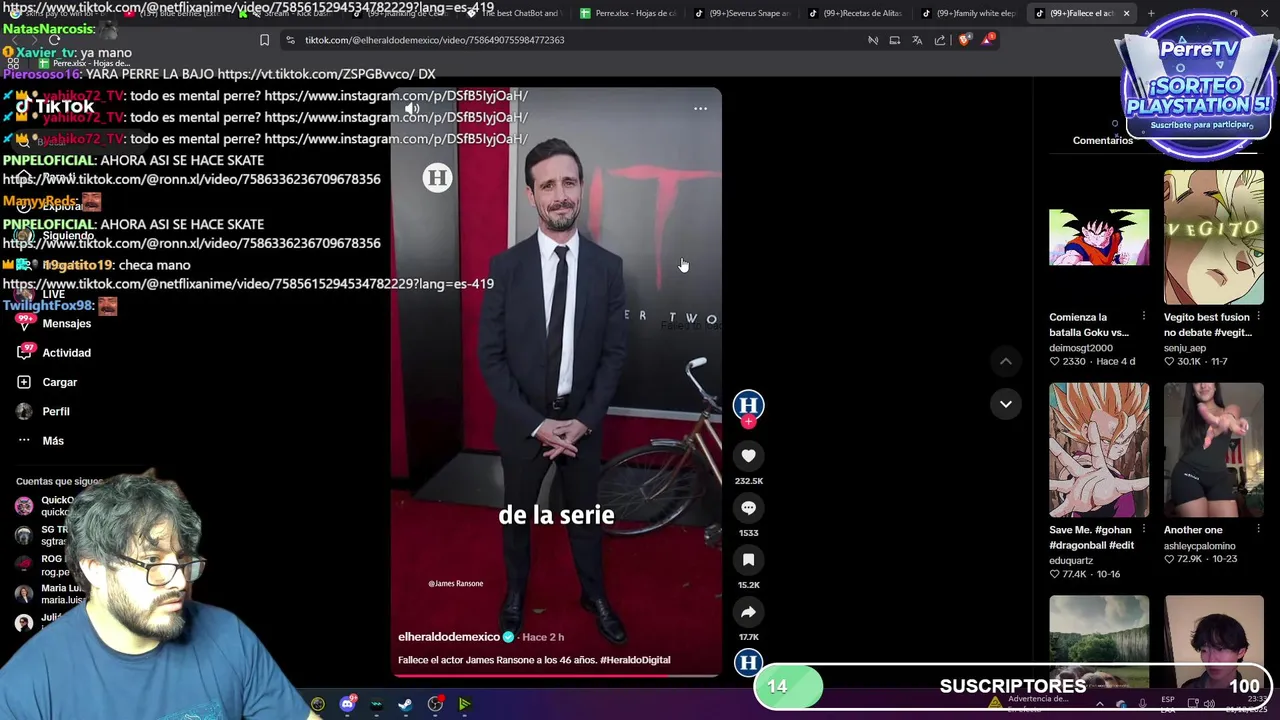This screenshot has width=1280, height=720.
Task: Seek using the video progress bar
Action: click(x=556, y=675)
